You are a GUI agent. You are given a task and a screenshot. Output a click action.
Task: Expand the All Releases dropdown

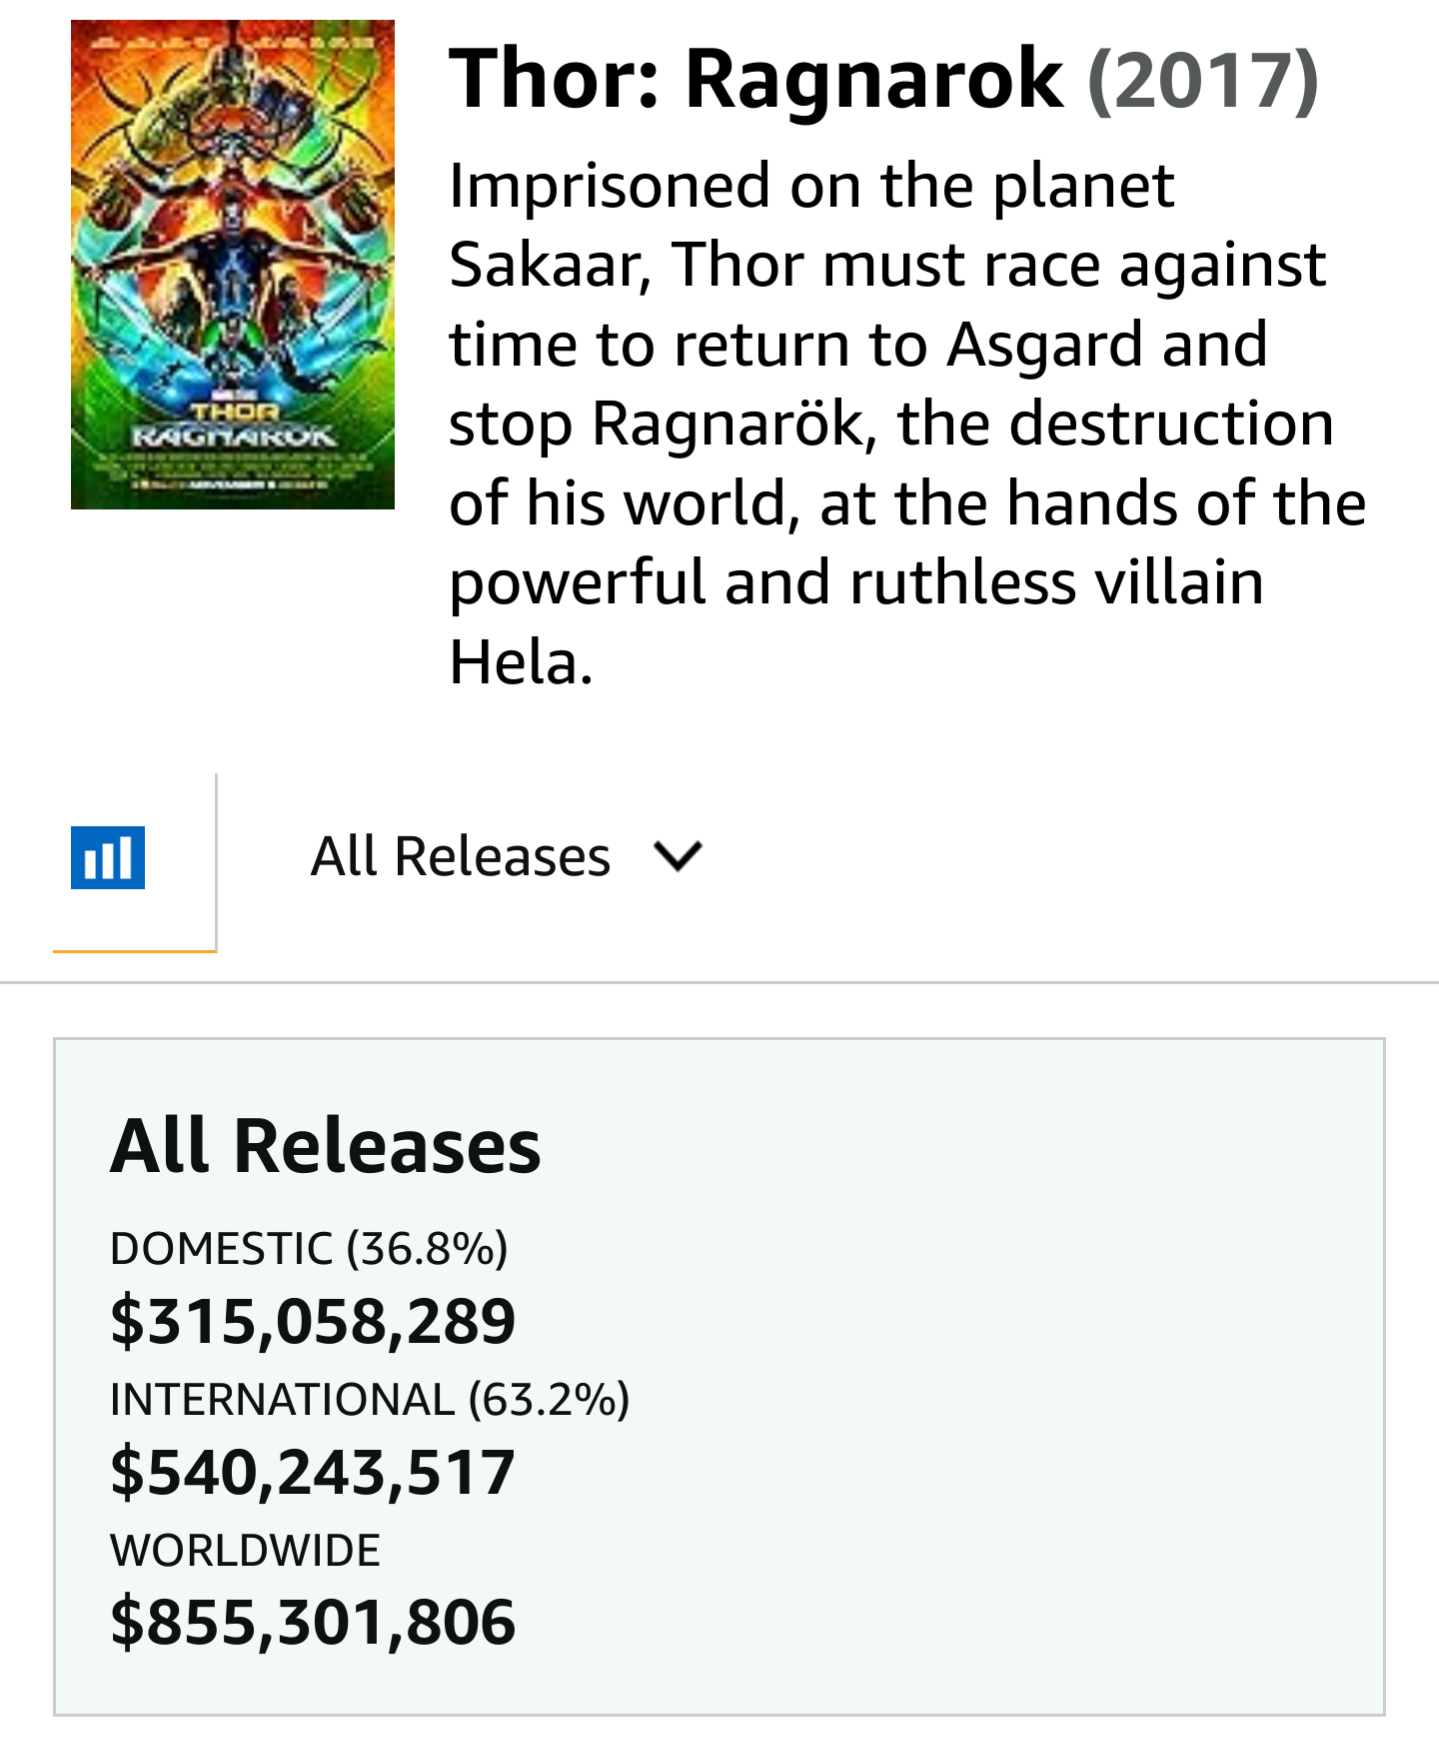tap(507, 857)
